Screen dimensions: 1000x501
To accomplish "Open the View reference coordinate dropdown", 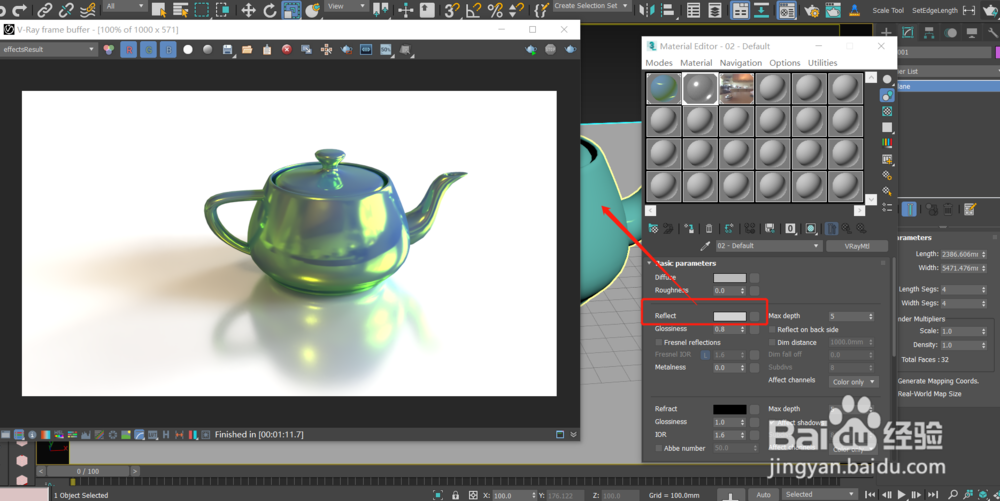I will click(346, 6).
